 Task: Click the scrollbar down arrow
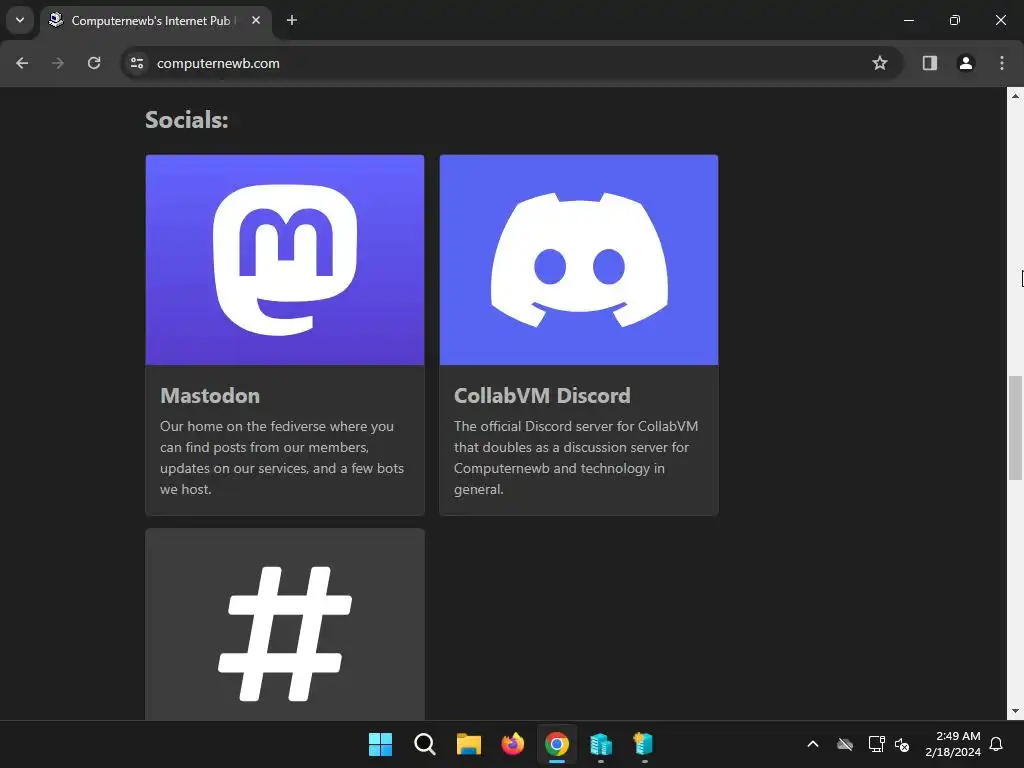[x=1016, y=711]
